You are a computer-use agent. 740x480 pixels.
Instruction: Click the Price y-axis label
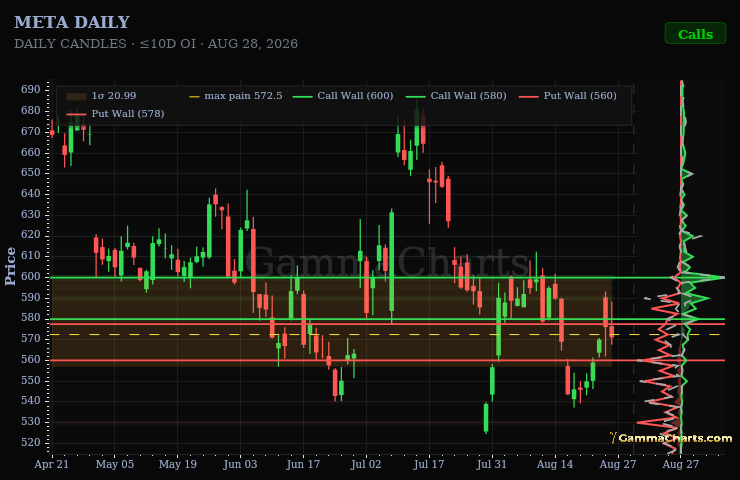pos(10,266)
